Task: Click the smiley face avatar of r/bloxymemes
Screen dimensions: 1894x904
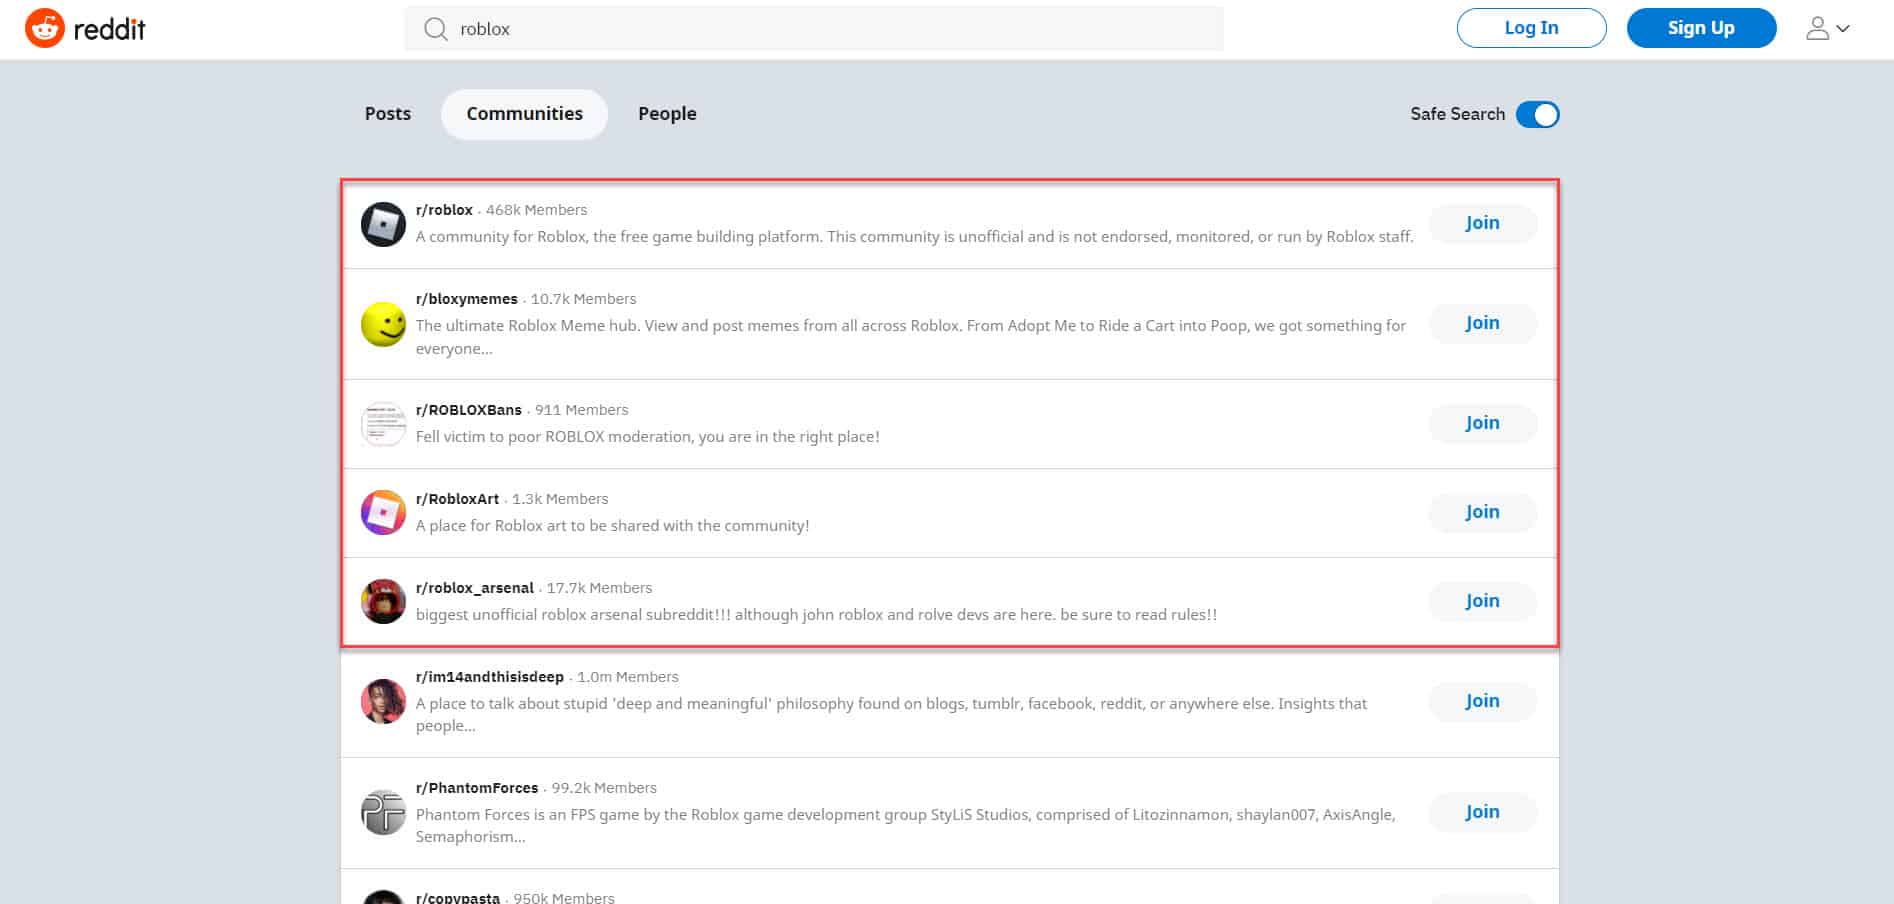Action: (x=383, y=324)
